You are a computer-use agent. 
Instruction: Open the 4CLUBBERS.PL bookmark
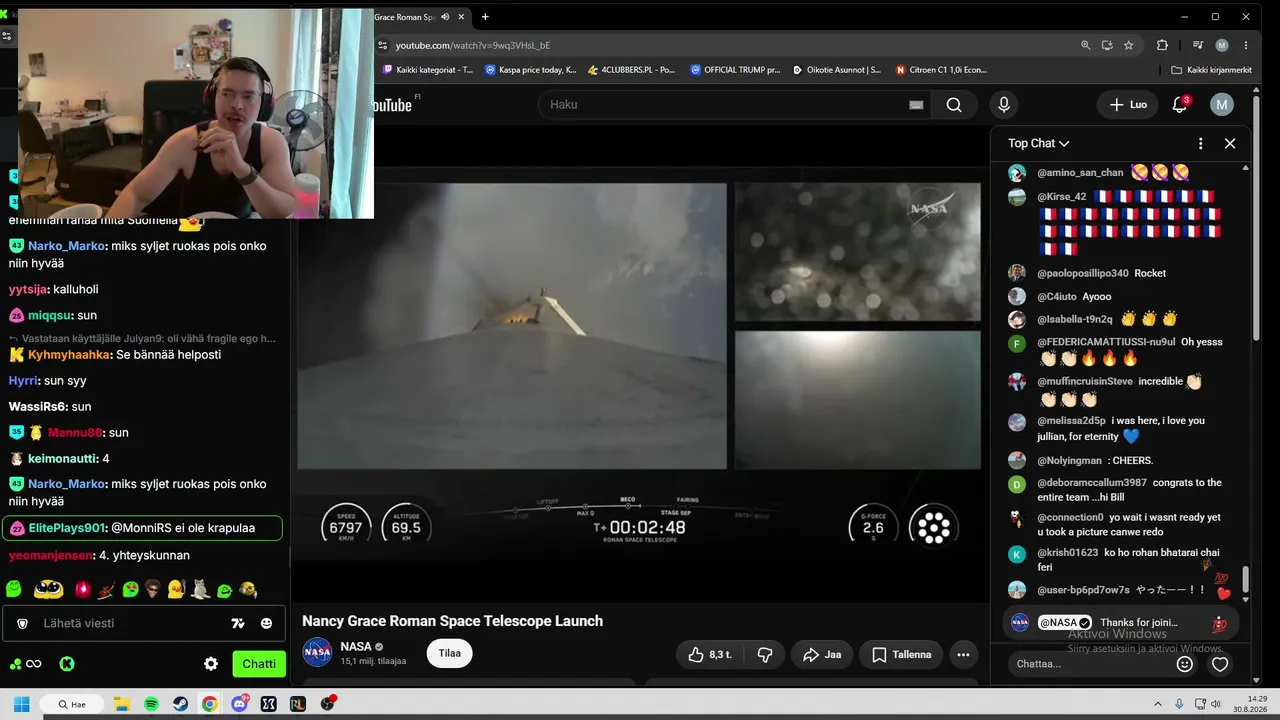coord(632,70)
